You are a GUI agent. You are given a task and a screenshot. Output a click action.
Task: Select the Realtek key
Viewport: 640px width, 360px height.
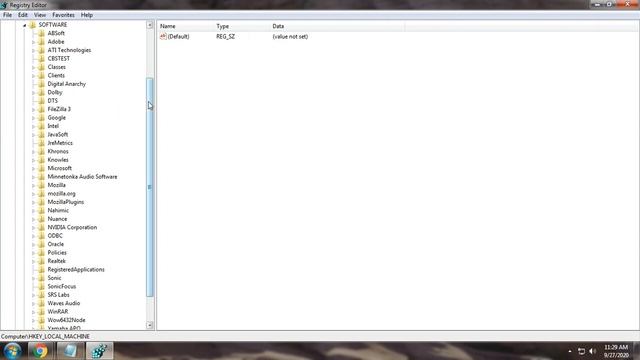56,261
